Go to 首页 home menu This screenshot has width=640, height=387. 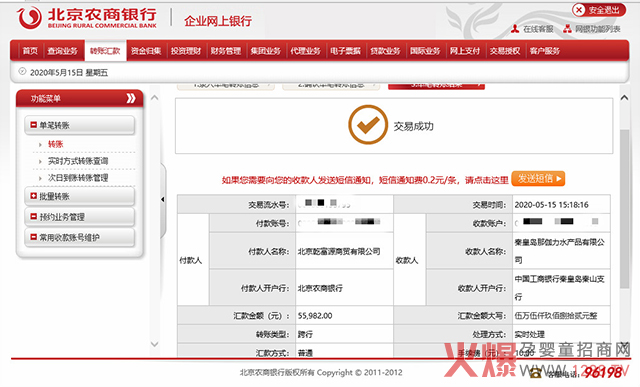point(30,51)
